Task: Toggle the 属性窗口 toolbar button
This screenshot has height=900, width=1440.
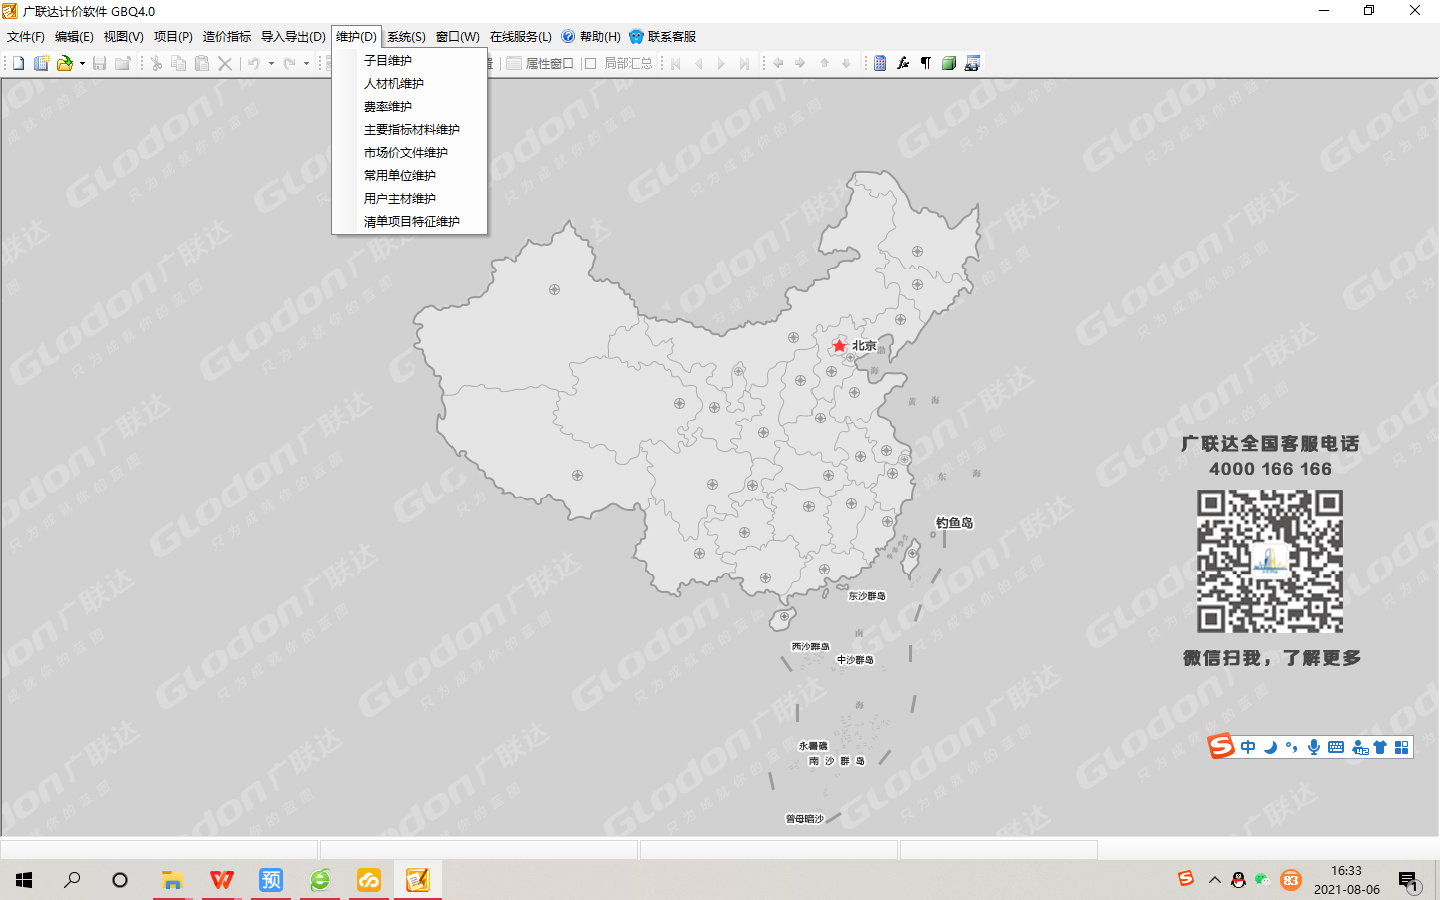Action: tap(540, 63)
